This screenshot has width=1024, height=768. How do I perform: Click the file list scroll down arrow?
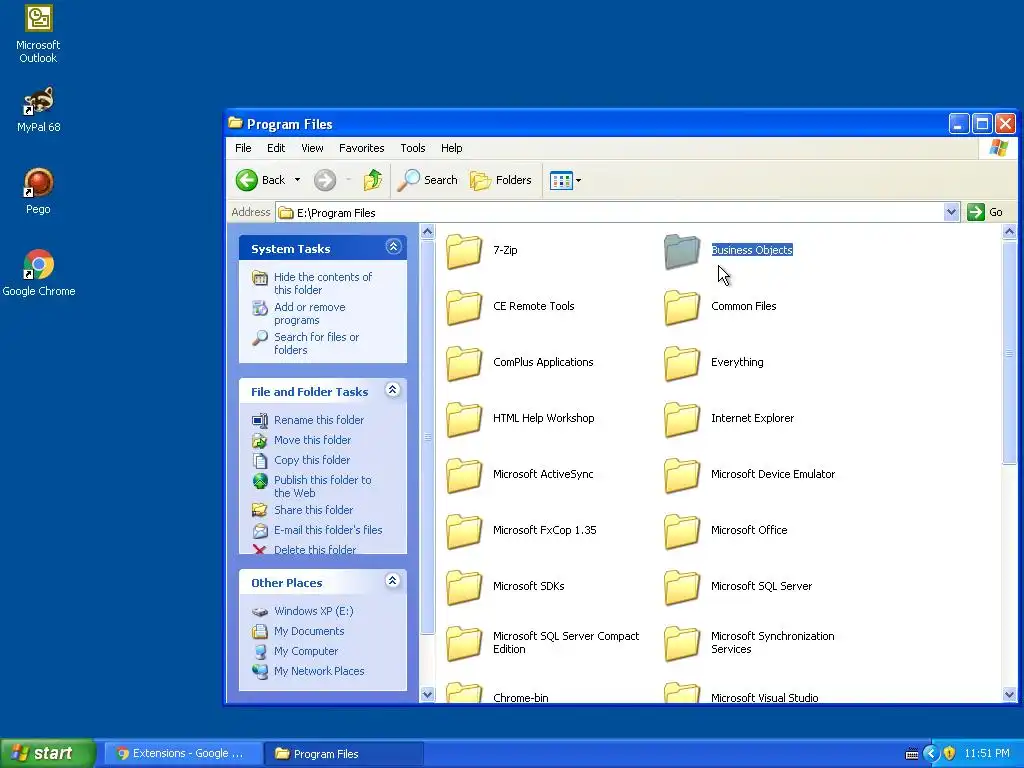coord(1009,695)
